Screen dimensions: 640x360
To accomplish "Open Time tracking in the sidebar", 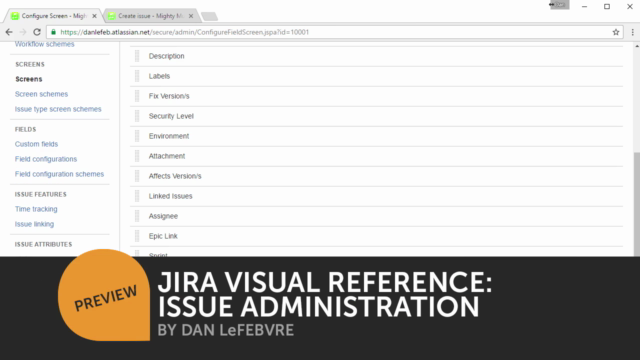I will [36, 209].
